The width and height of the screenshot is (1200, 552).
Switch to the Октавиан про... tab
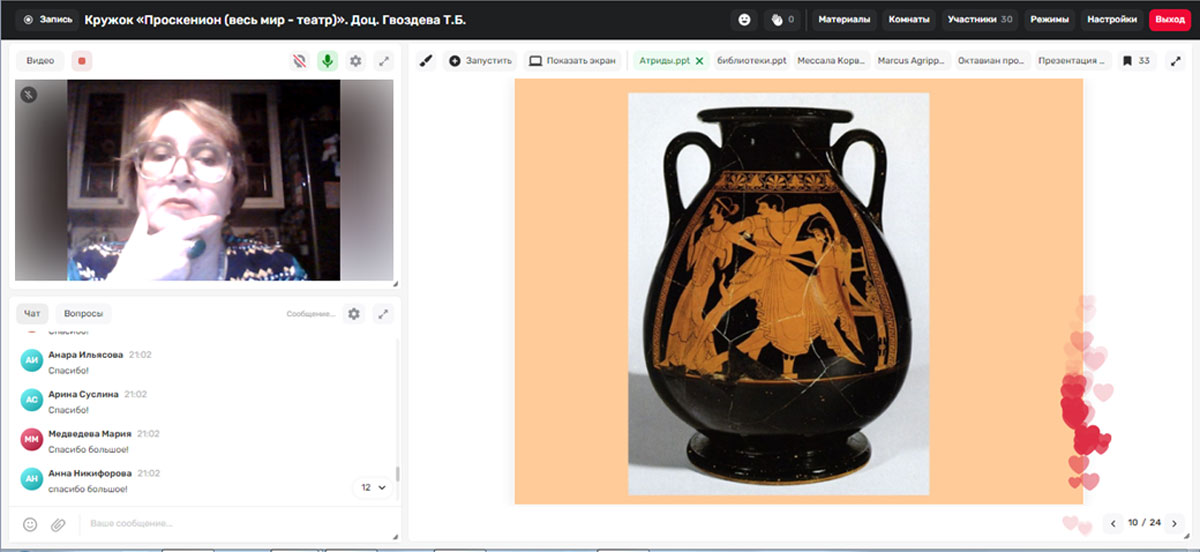tap(992, 61)
